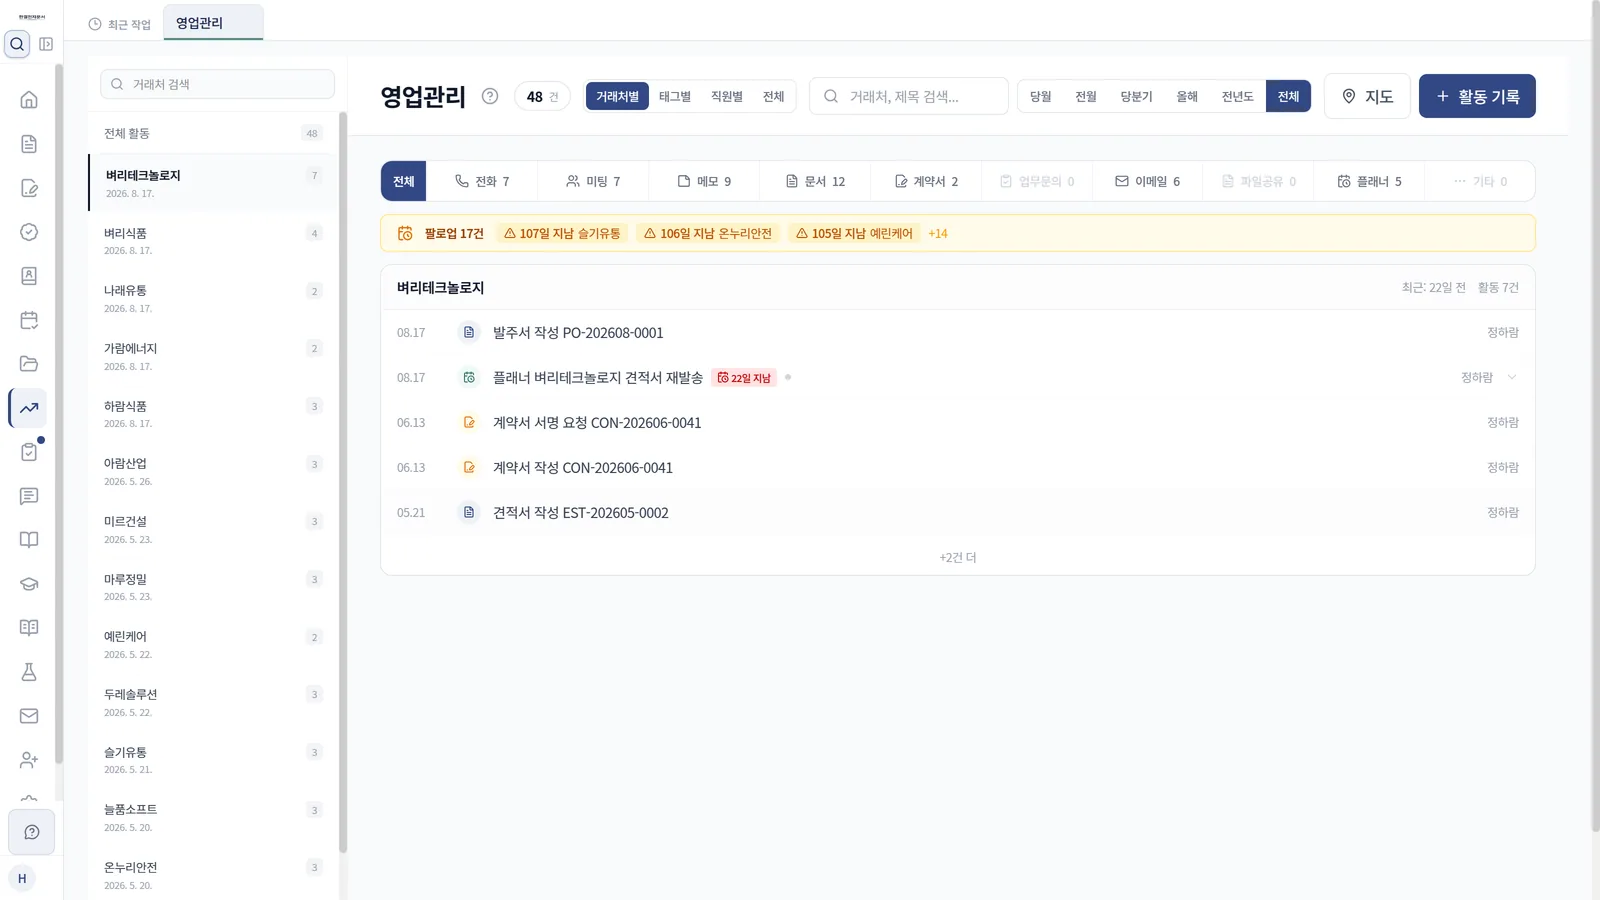Open the 영업관리 tab

point(213,23)
